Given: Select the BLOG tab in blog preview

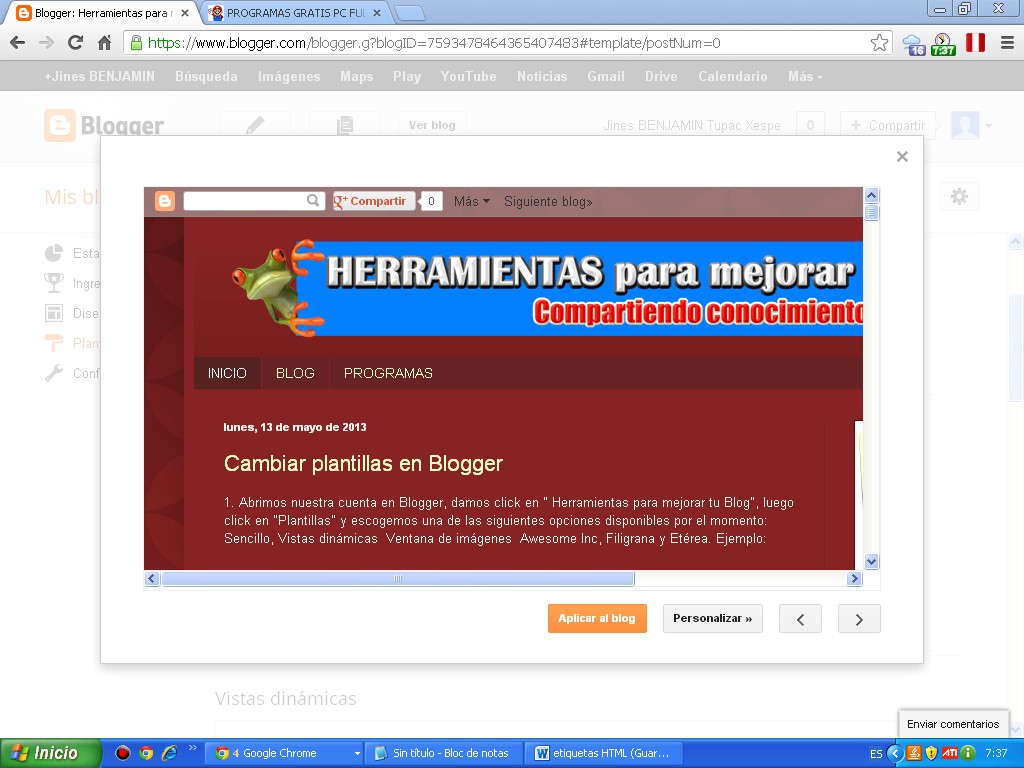Looking at the screenshot, I should (295, 373).
